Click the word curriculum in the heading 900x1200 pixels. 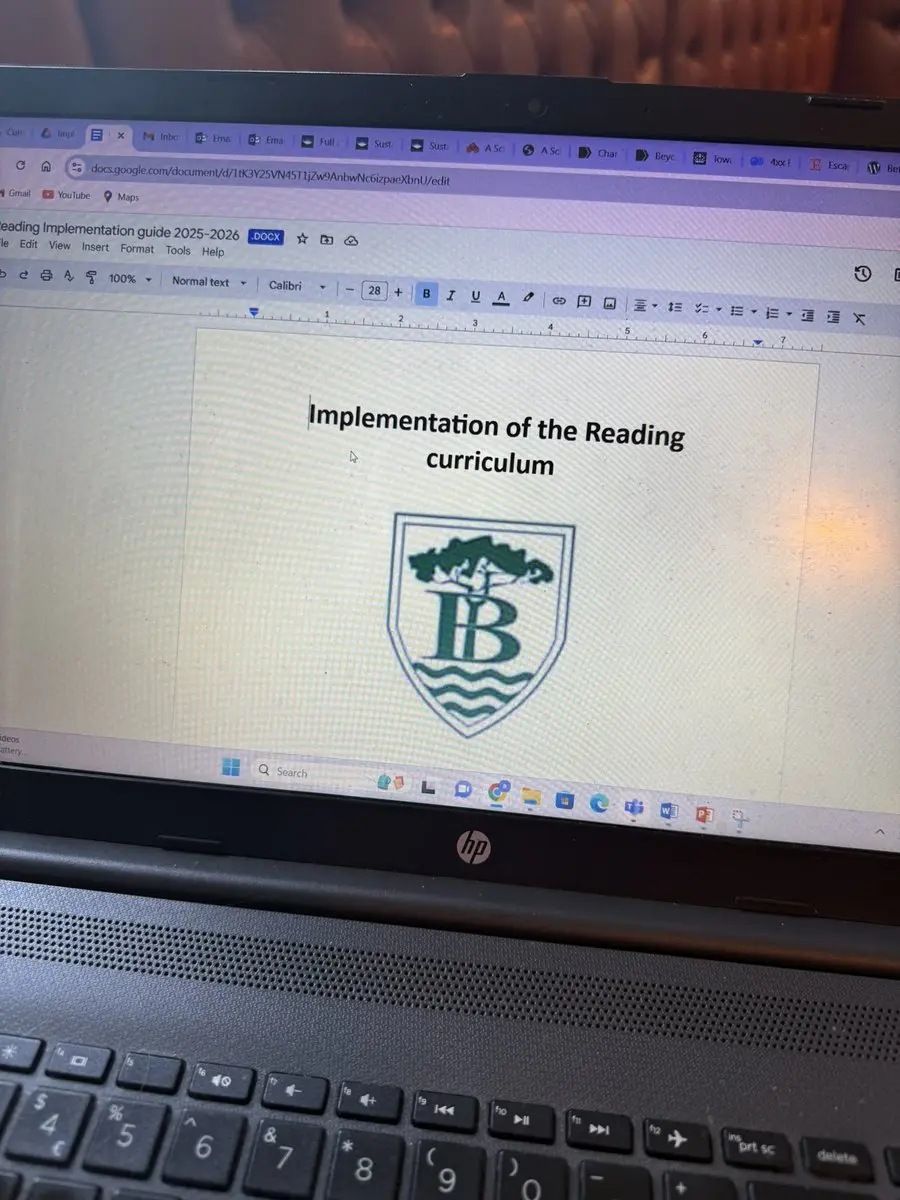(490, 462)
